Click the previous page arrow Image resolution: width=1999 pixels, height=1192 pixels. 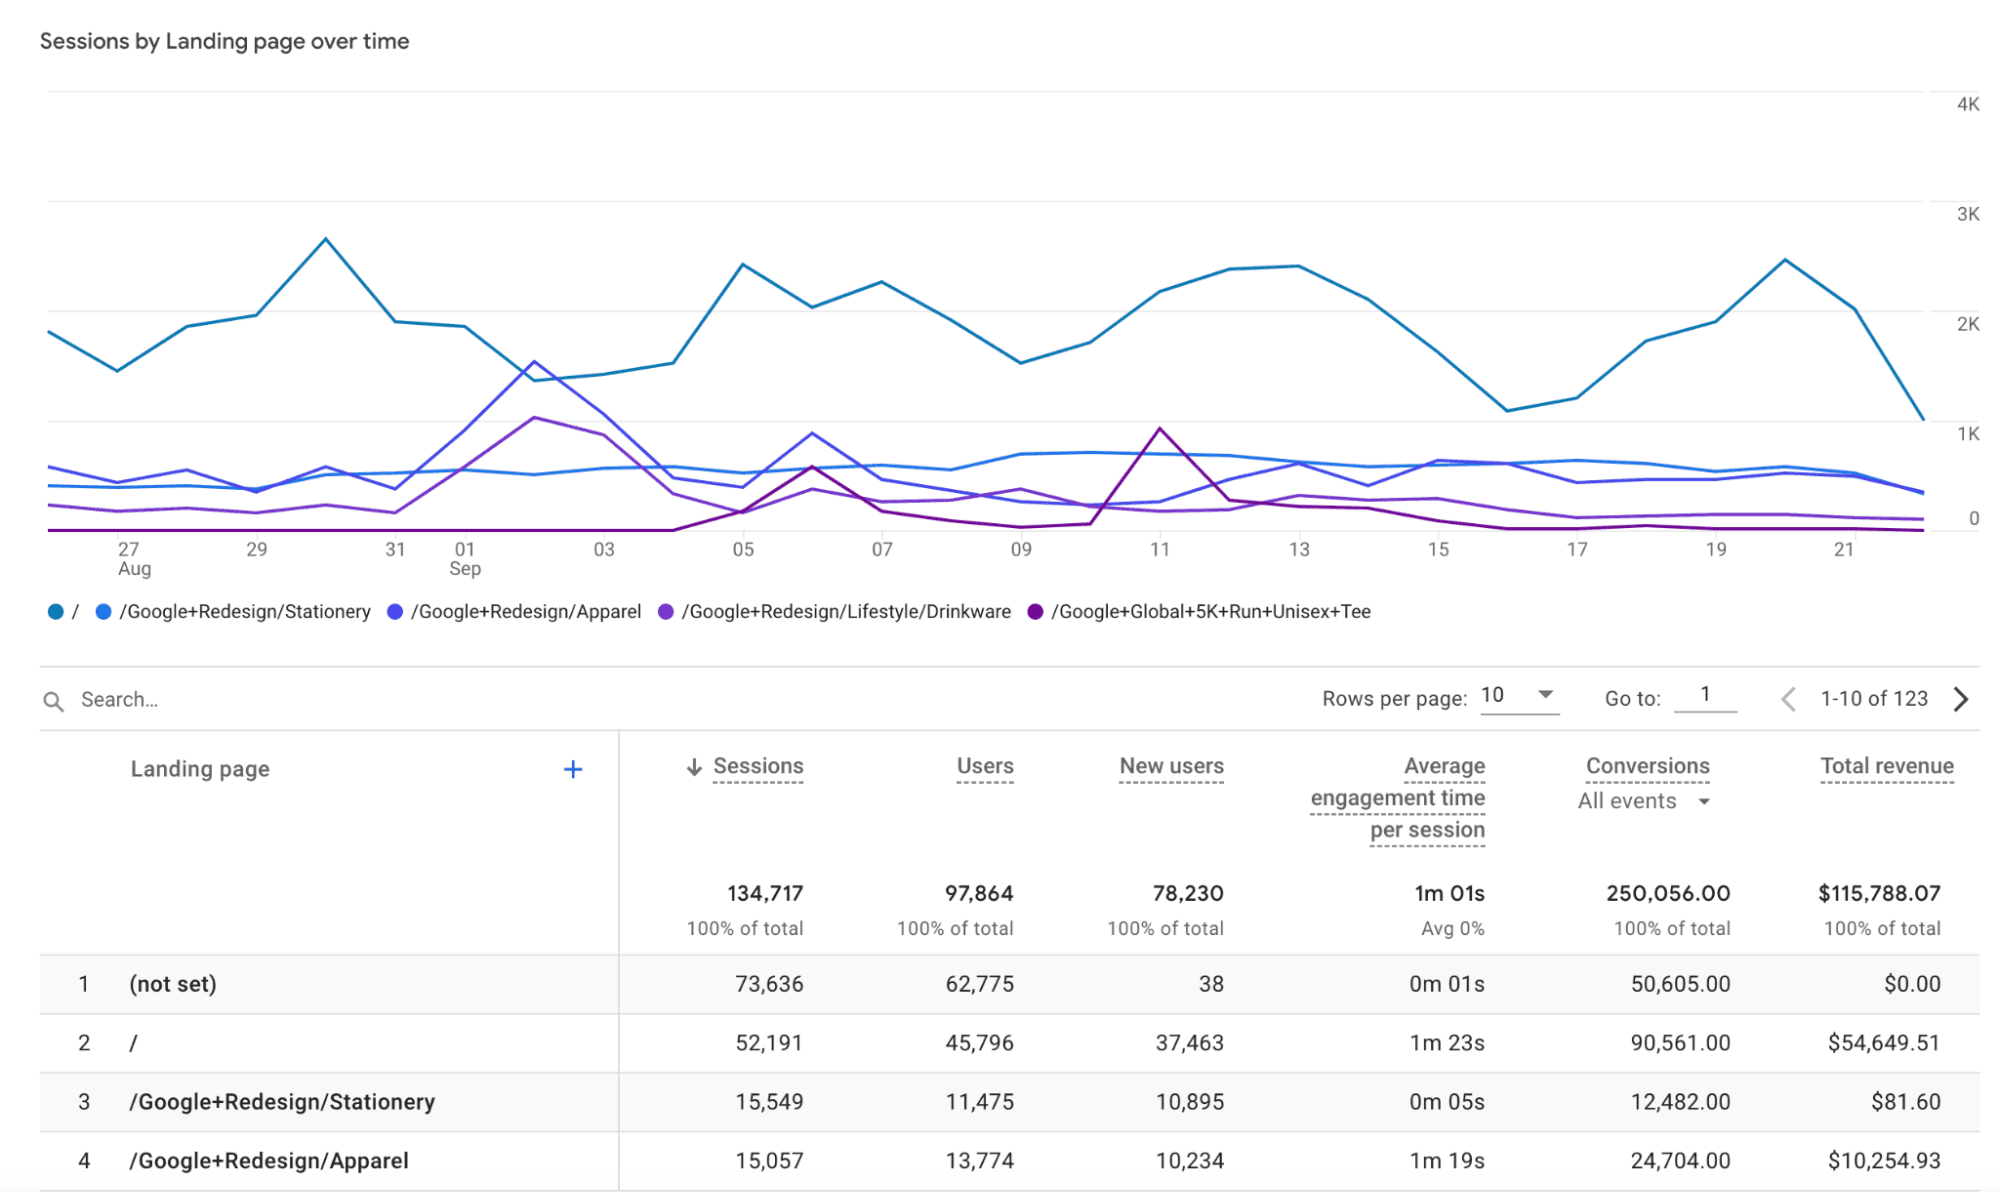(x=1789, y=699)
